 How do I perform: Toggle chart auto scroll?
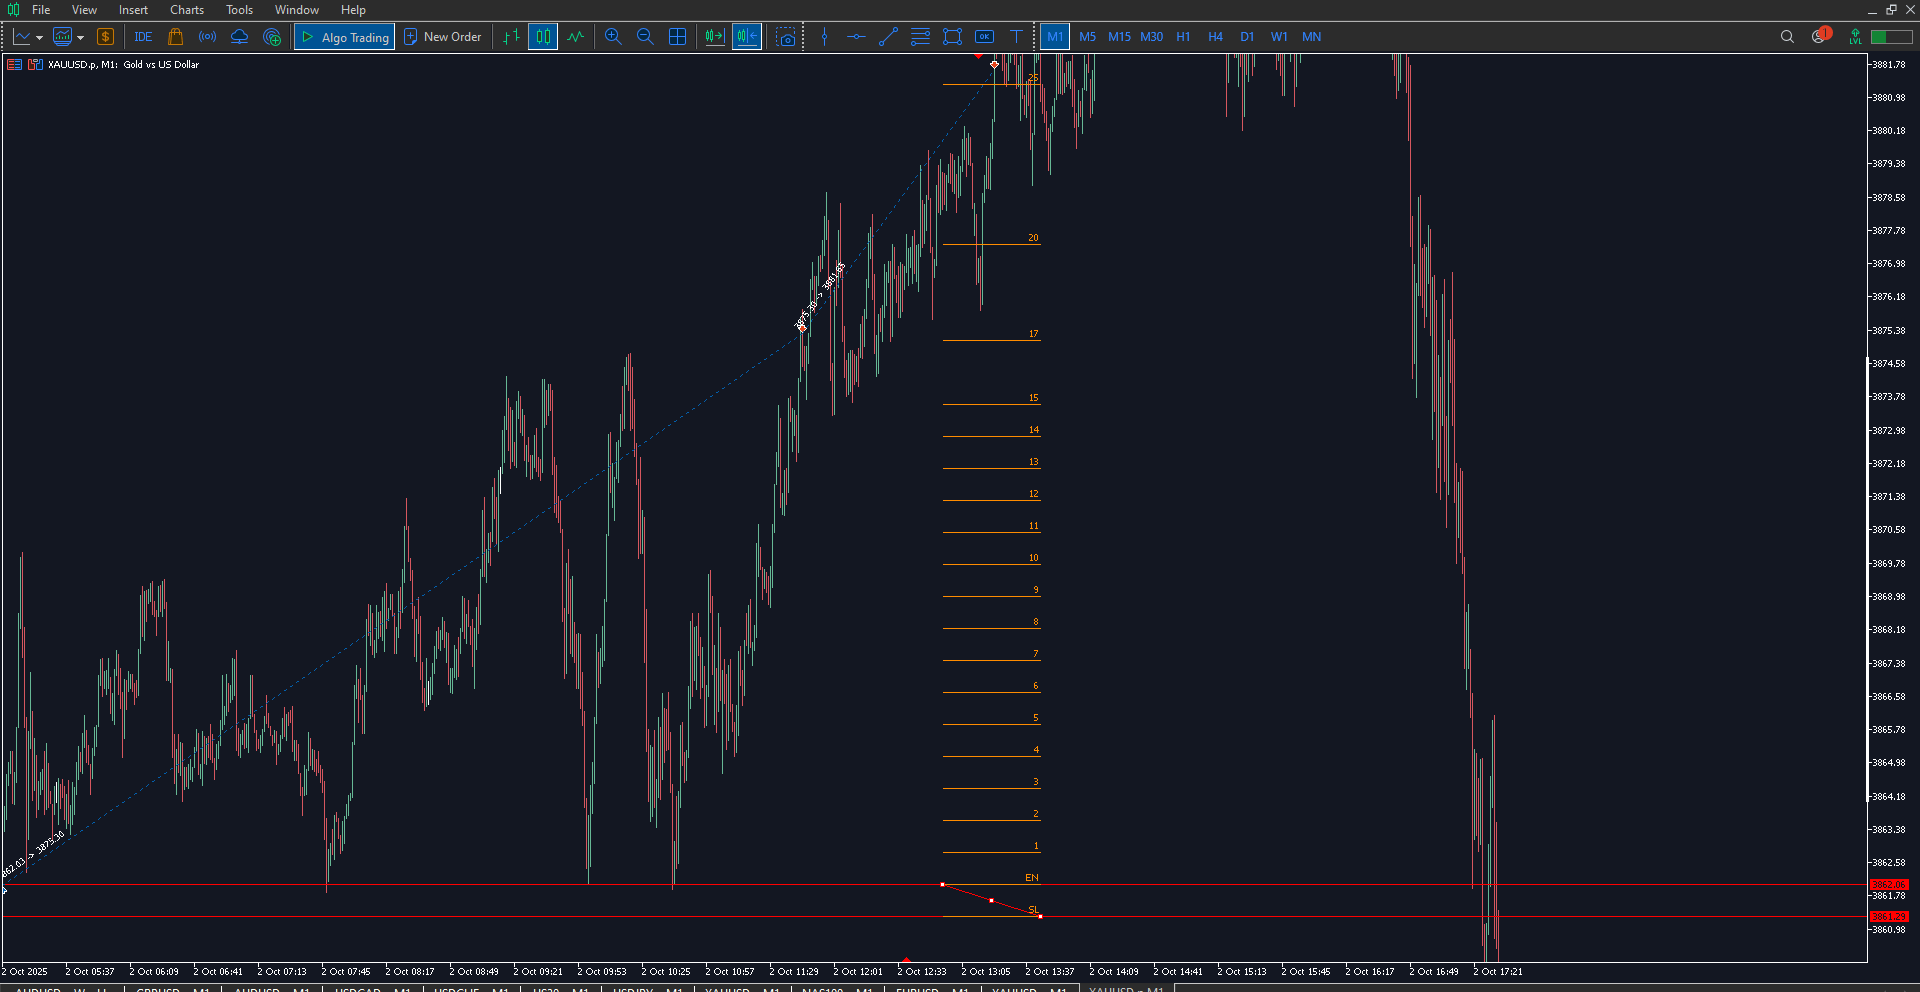714,37
